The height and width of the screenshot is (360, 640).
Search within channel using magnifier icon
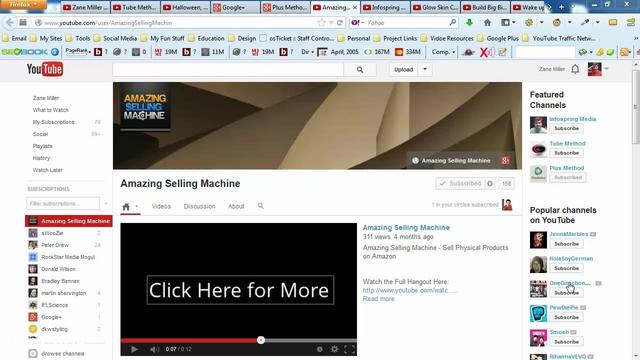(x=260, y=206)
